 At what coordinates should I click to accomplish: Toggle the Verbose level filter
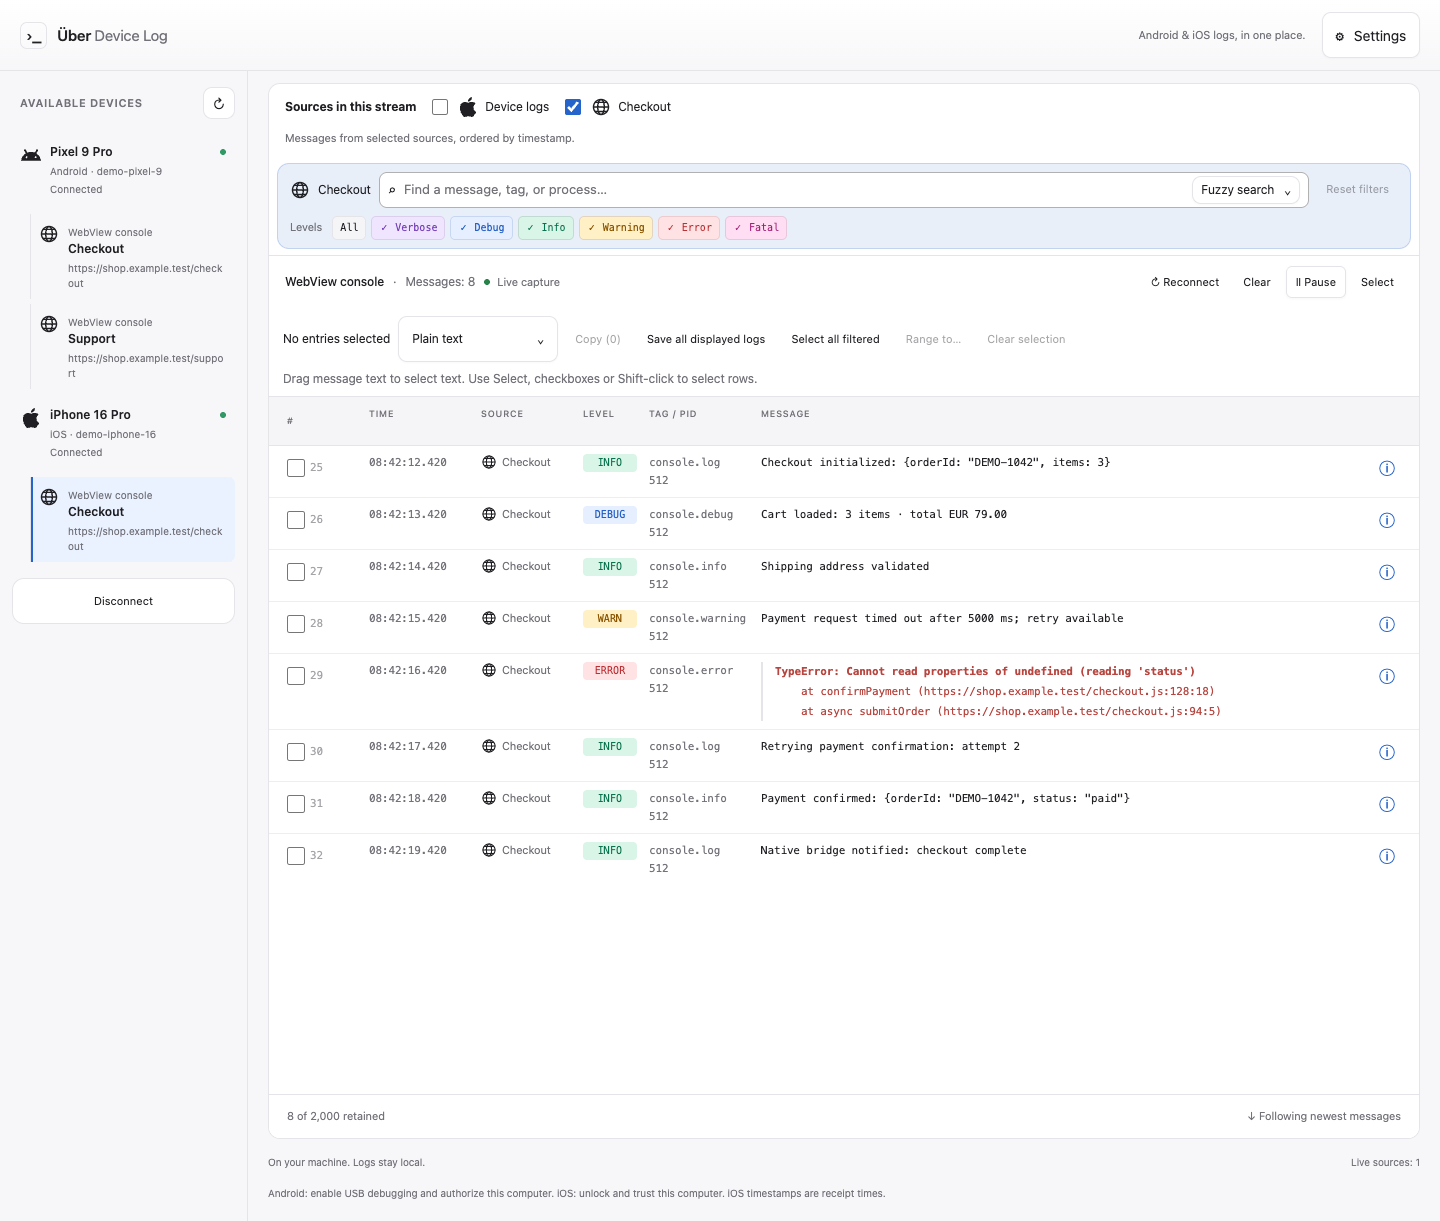[x=408, y=228]
